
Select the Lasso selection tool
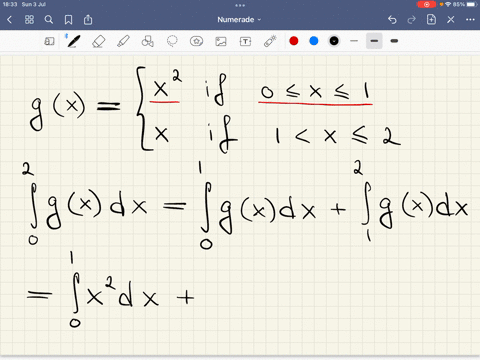pyautogui.click(x=172, y=41)
